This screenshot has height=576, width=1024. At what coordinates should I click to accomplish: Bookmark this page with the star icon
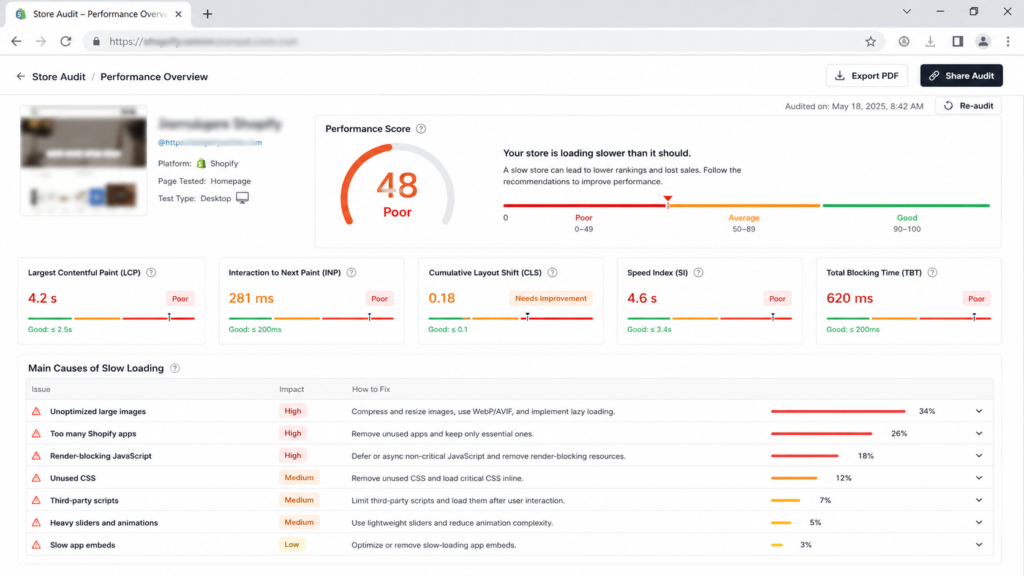871,41
